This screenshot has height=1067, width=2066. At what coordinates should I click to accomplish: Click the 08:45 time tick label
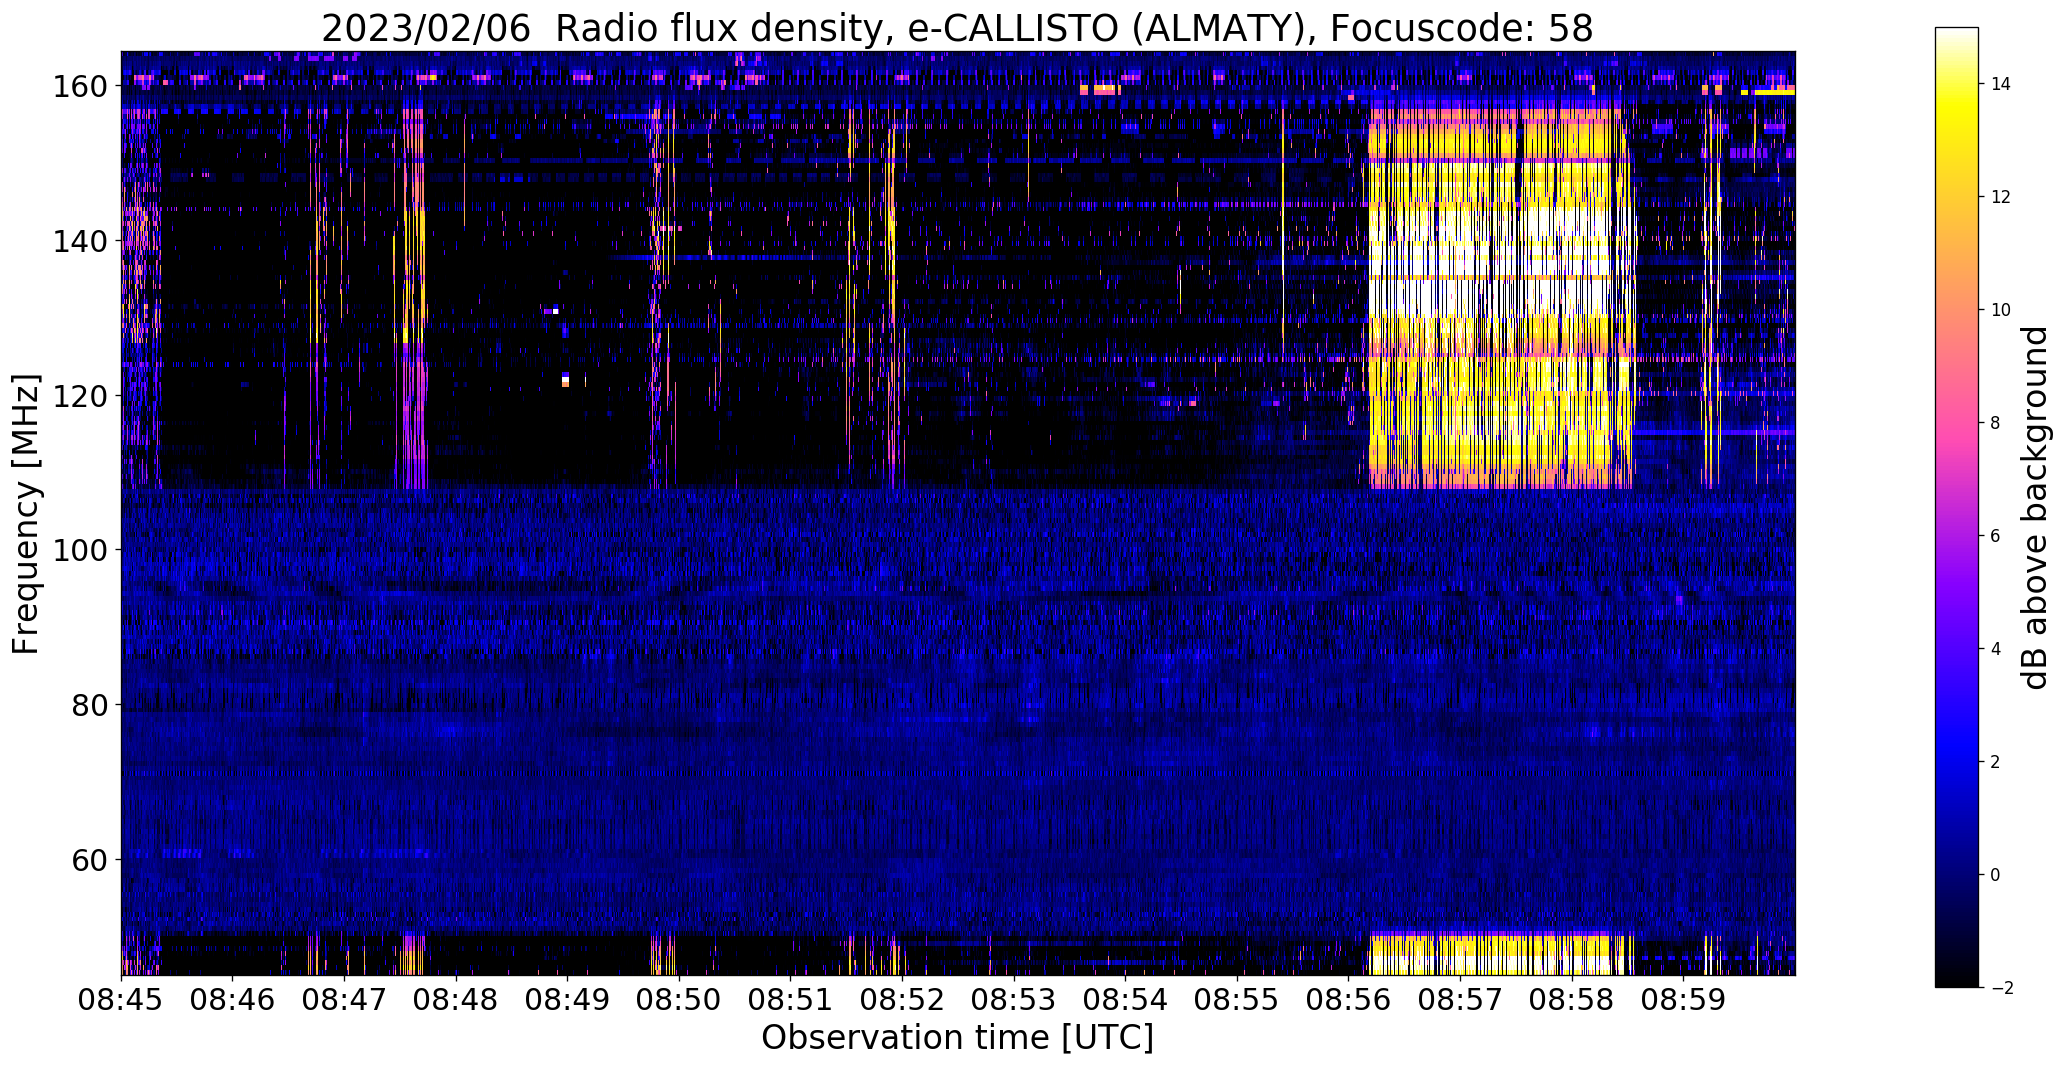click(x=121, y=999)
